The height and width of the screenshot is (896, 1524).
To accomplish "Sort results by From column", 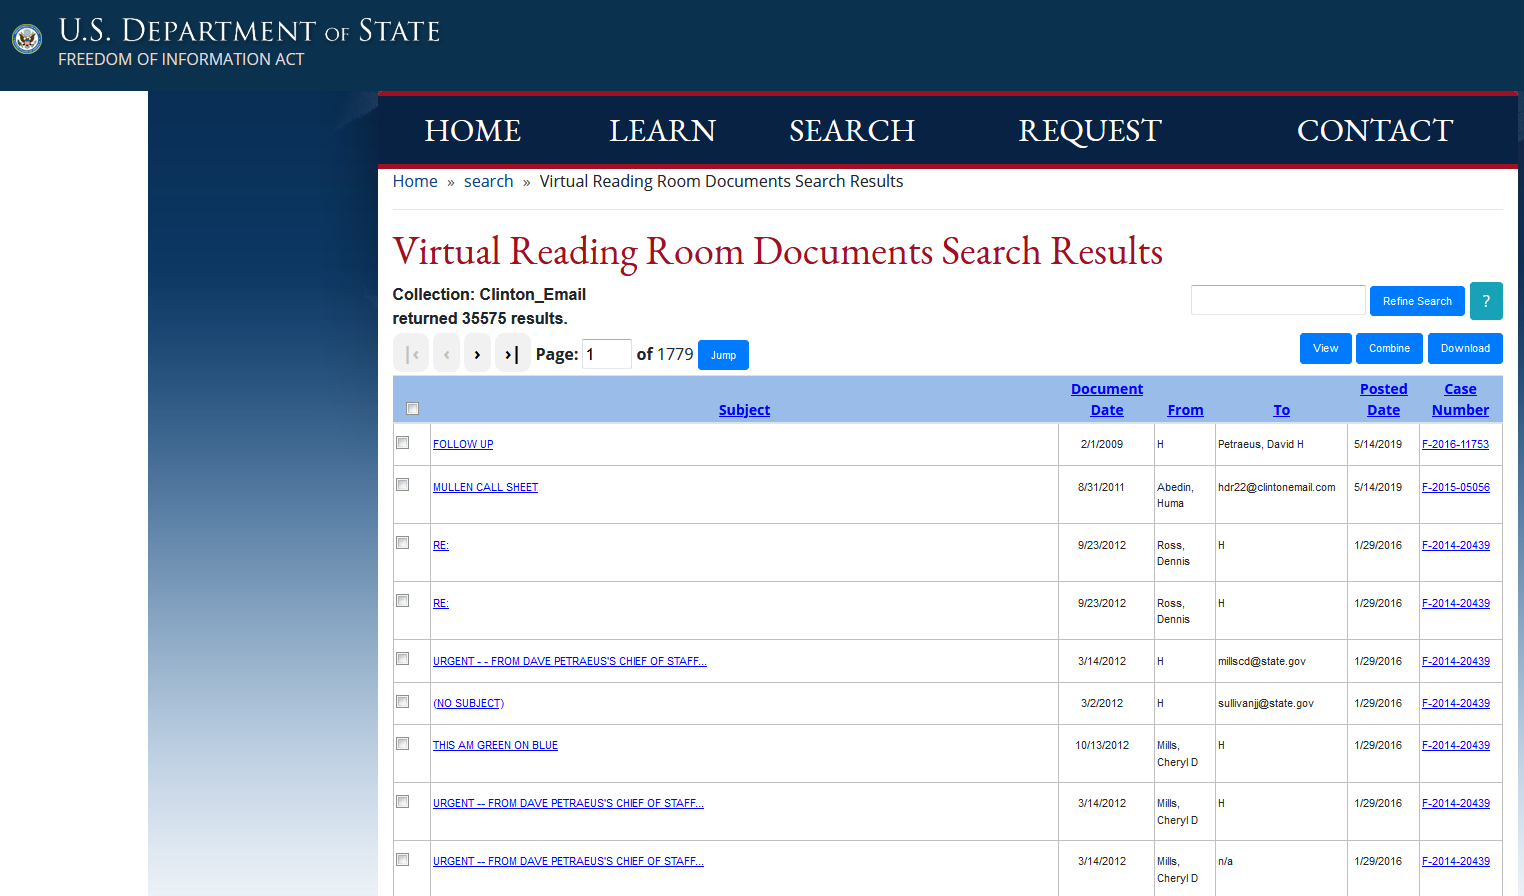I will tap(1185, 410).
